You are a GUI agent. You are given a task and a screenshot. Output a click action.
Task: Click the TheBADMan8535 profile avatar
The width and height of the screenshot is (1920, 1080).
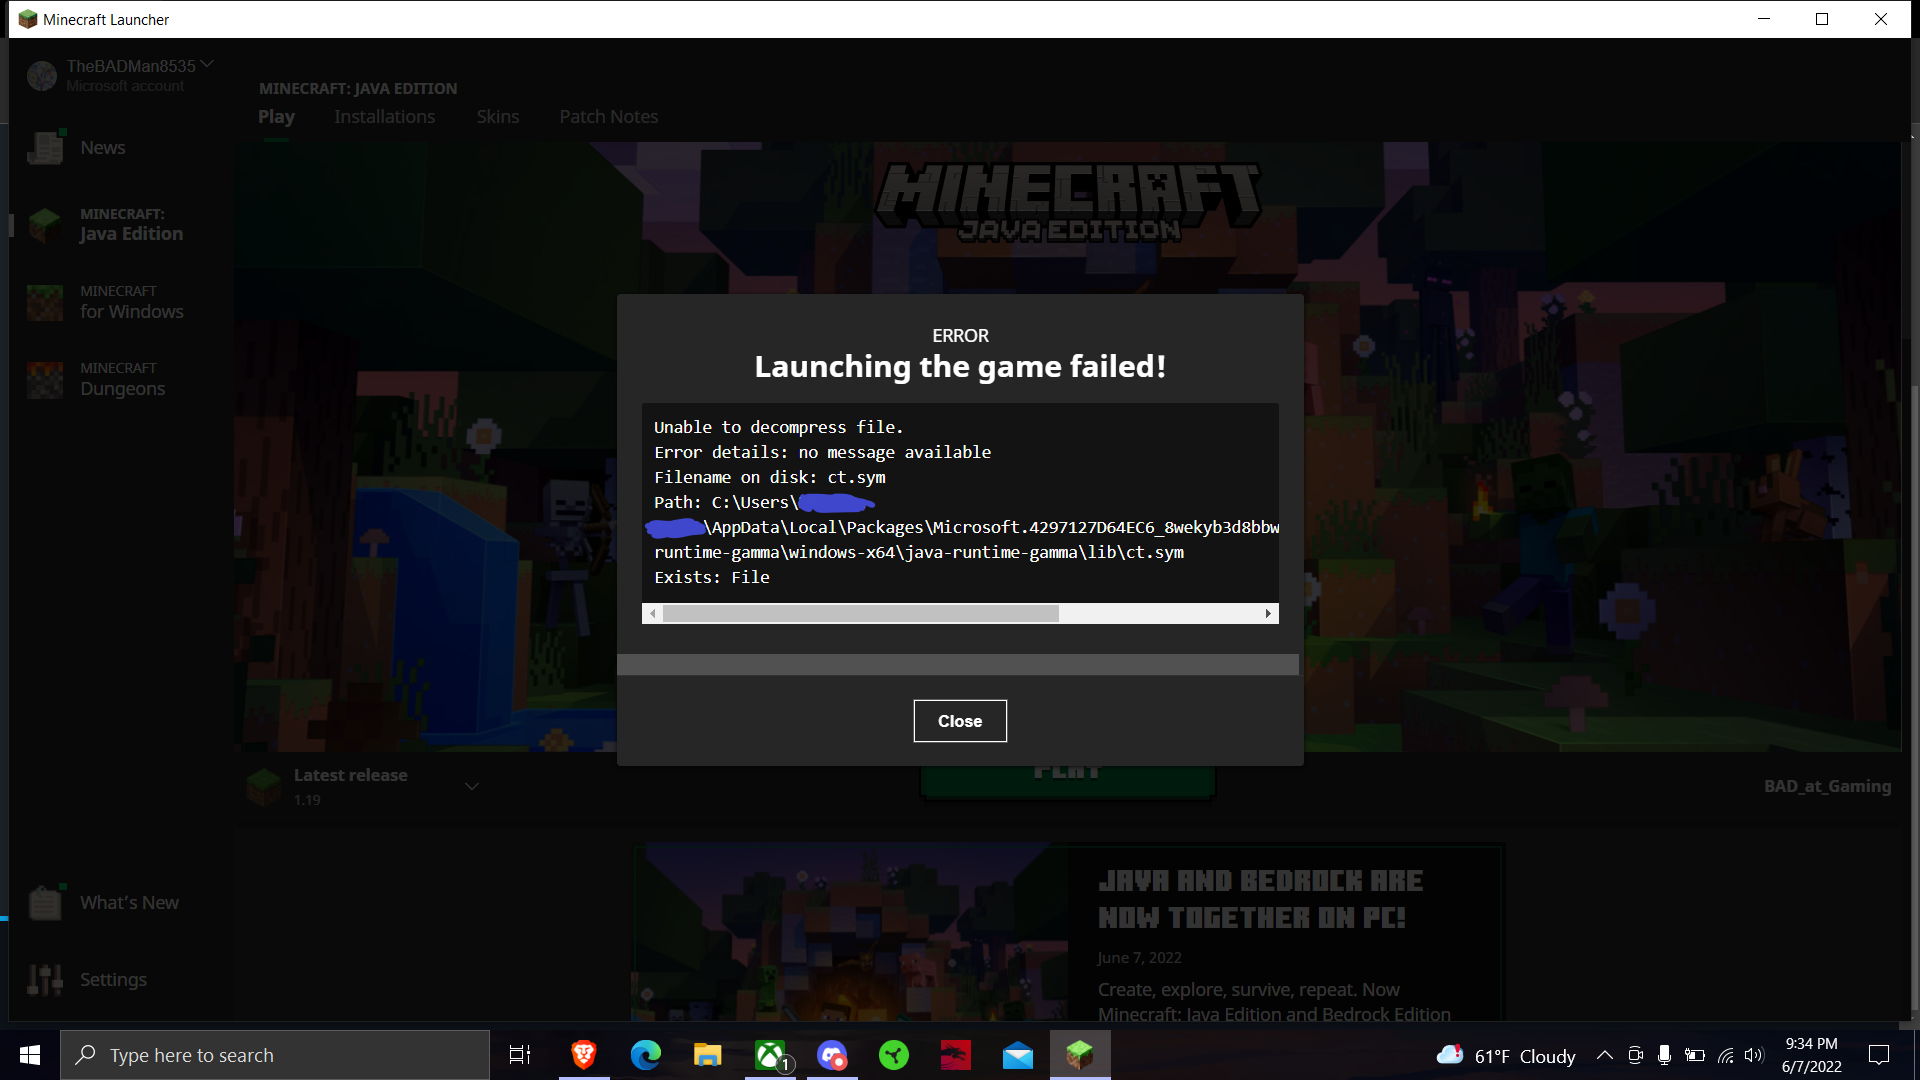[x=42, y=76]
